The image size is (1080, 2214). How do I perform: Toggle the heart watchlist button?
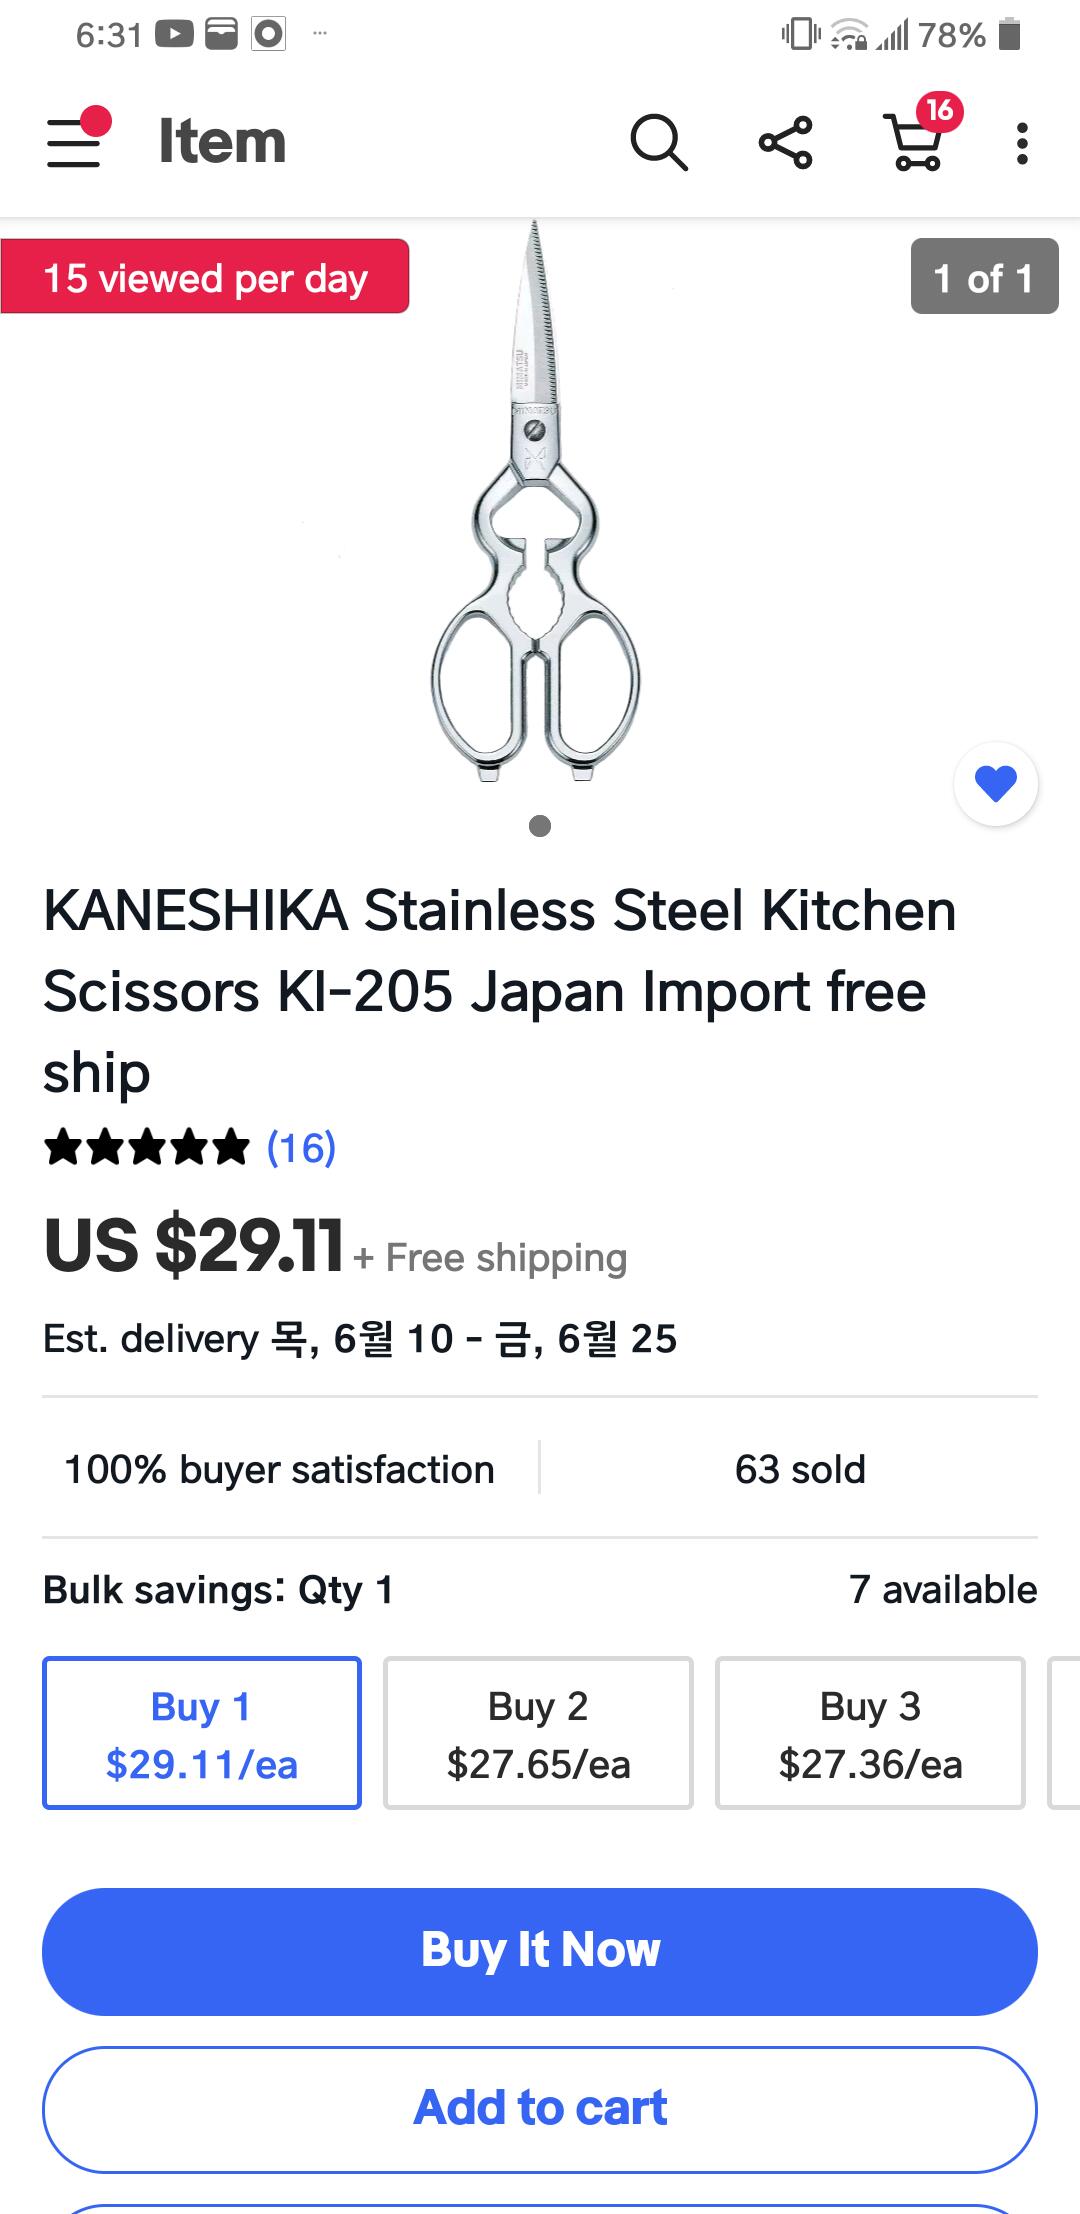pyautogui.click(x=996, y=784)
